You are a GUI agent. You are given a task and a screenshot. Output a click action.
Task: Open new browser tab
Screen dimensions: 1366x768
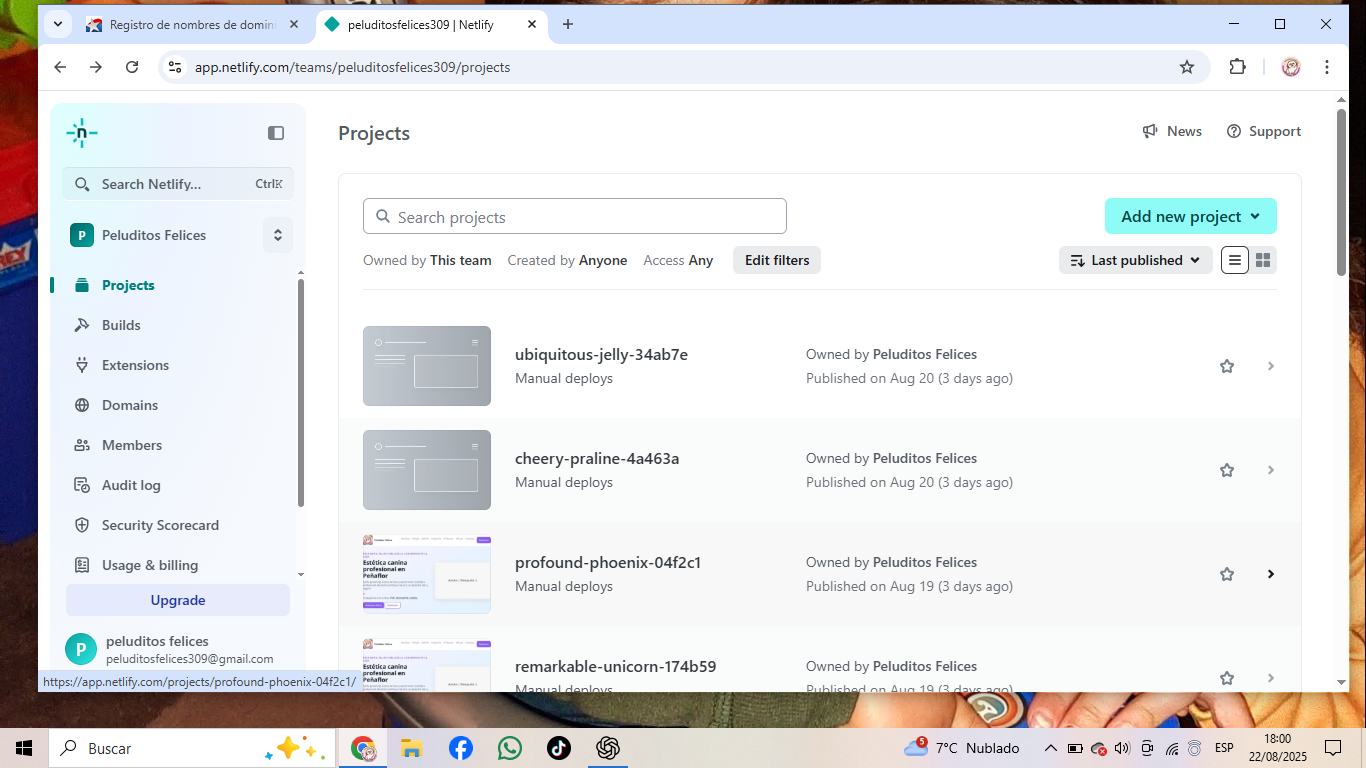[568, 24]
